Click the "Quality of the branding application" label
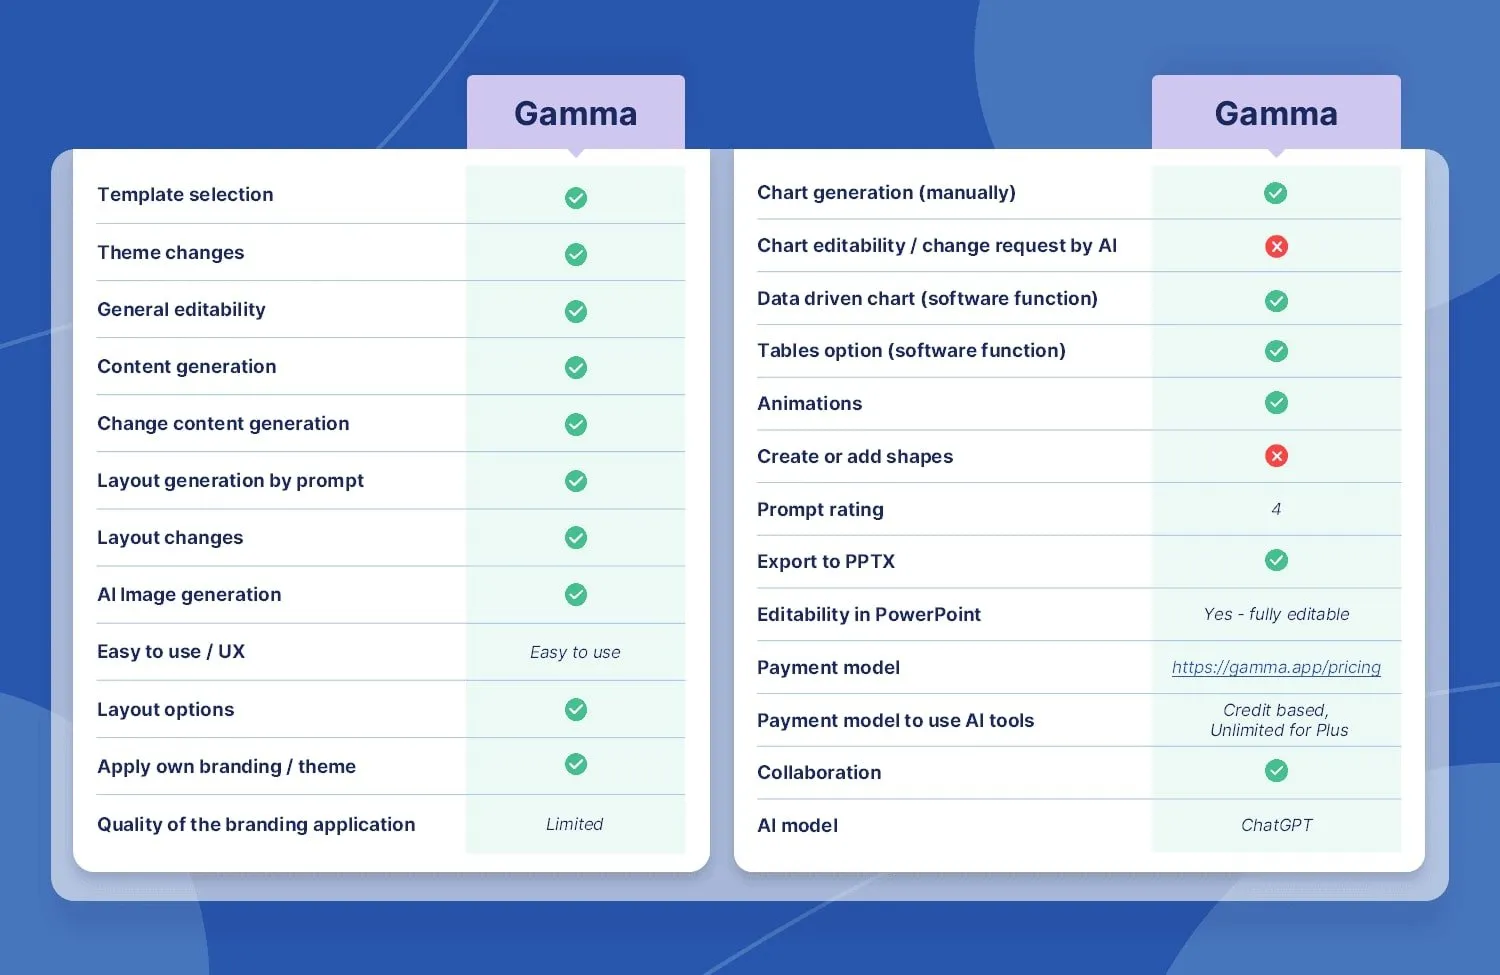Viewport: 1500px width, 975px height. pos(256,825)
